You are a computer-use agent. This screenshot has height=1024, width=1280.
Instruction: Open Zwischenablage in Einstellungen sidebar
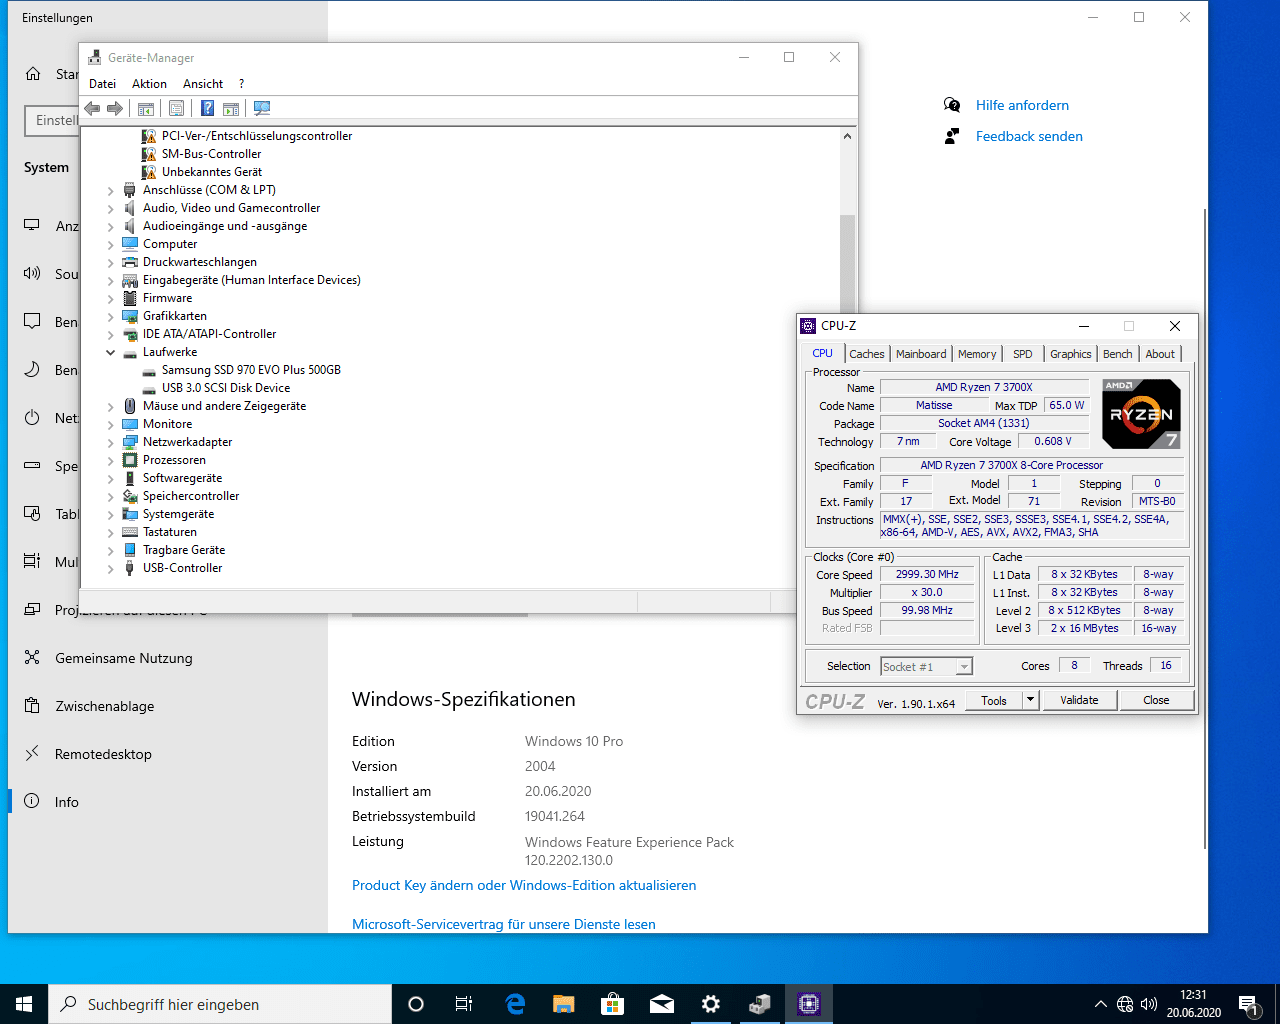pyautogui.click(x=168, y=706)
